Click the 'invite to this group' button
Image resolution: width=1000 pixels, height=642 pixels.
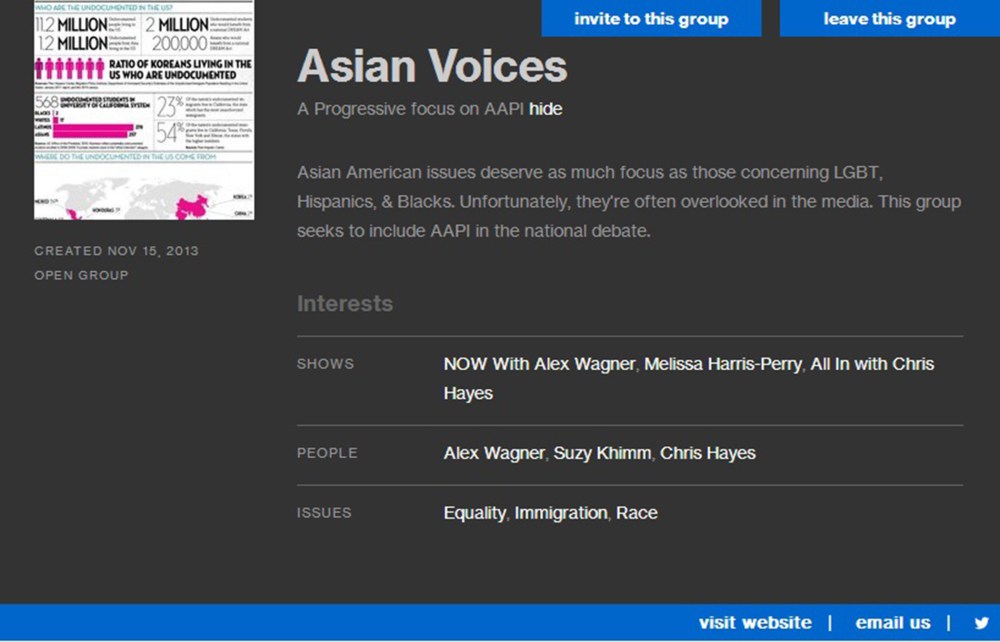[x=651, y=19]
